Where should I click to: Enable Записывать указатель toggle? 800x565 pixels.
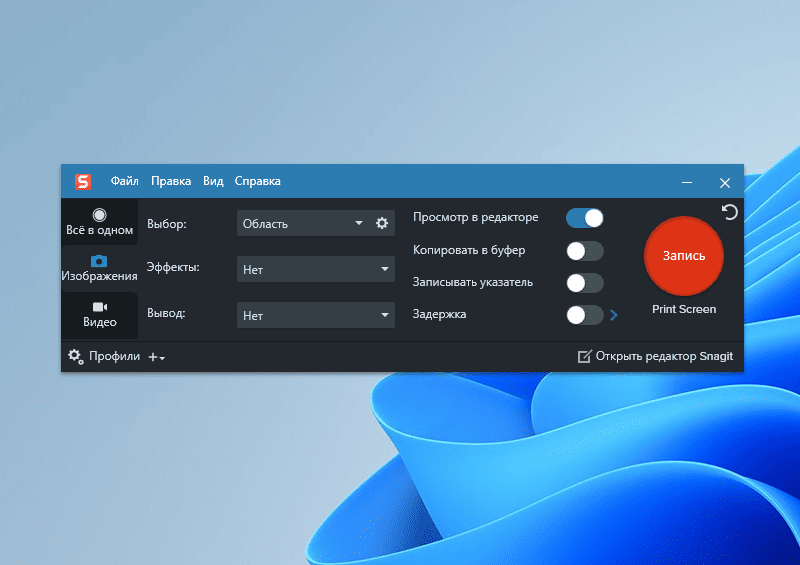585,283
